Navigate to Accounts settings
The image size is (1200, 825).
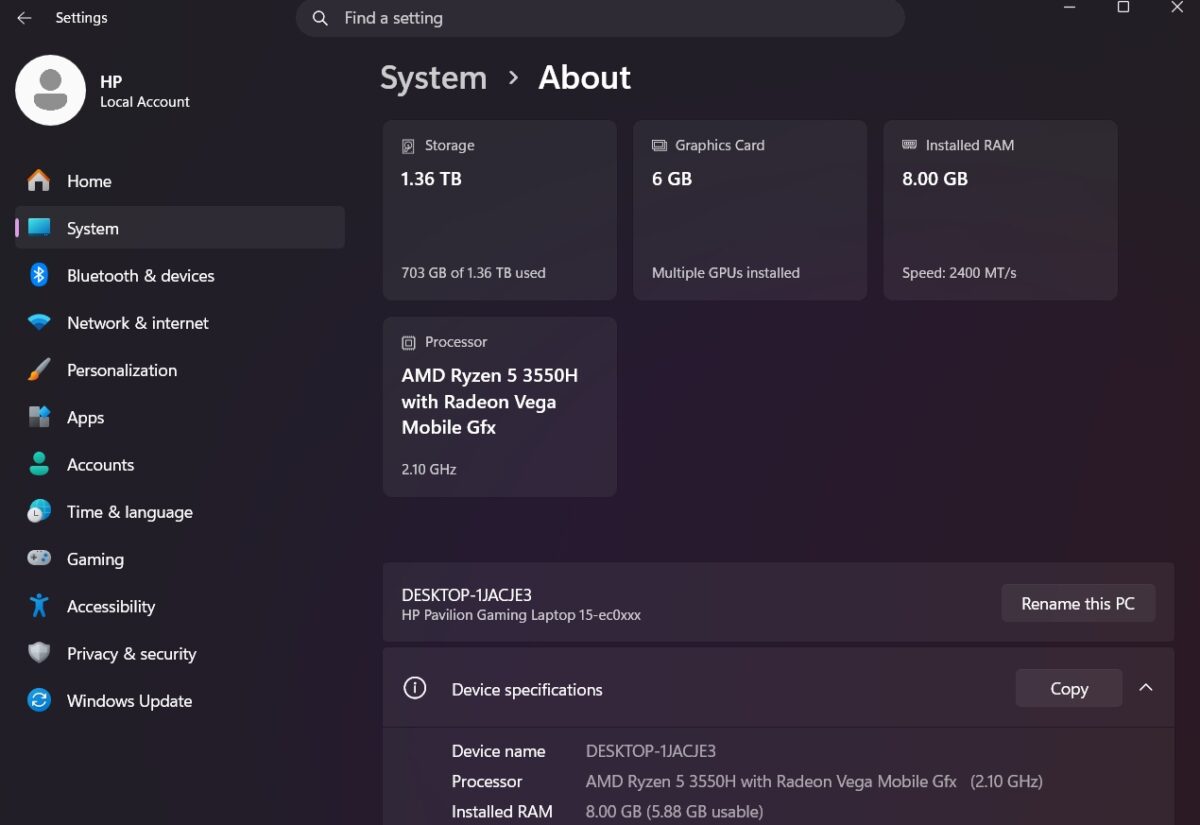tap(180, 464)
